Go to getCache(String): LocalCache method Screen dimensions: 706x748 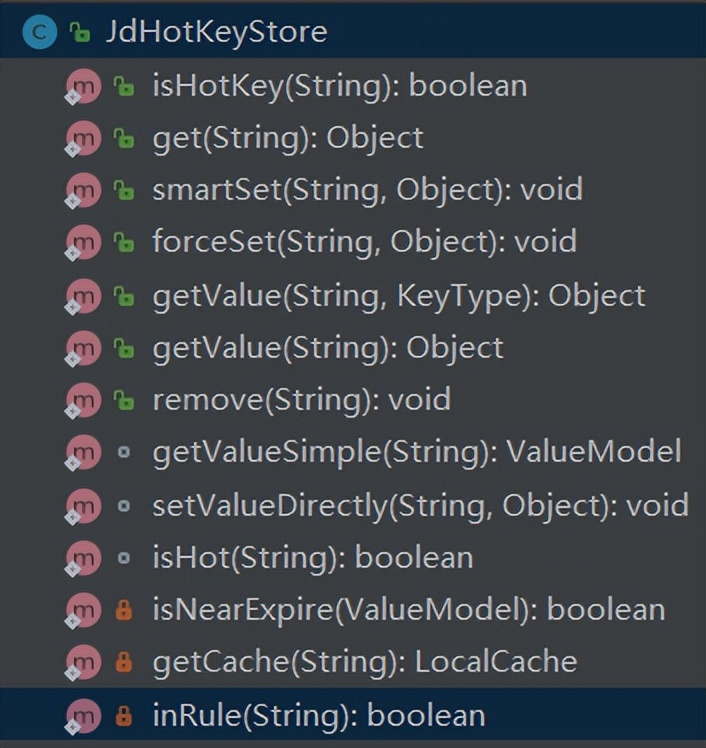point(364,662)
